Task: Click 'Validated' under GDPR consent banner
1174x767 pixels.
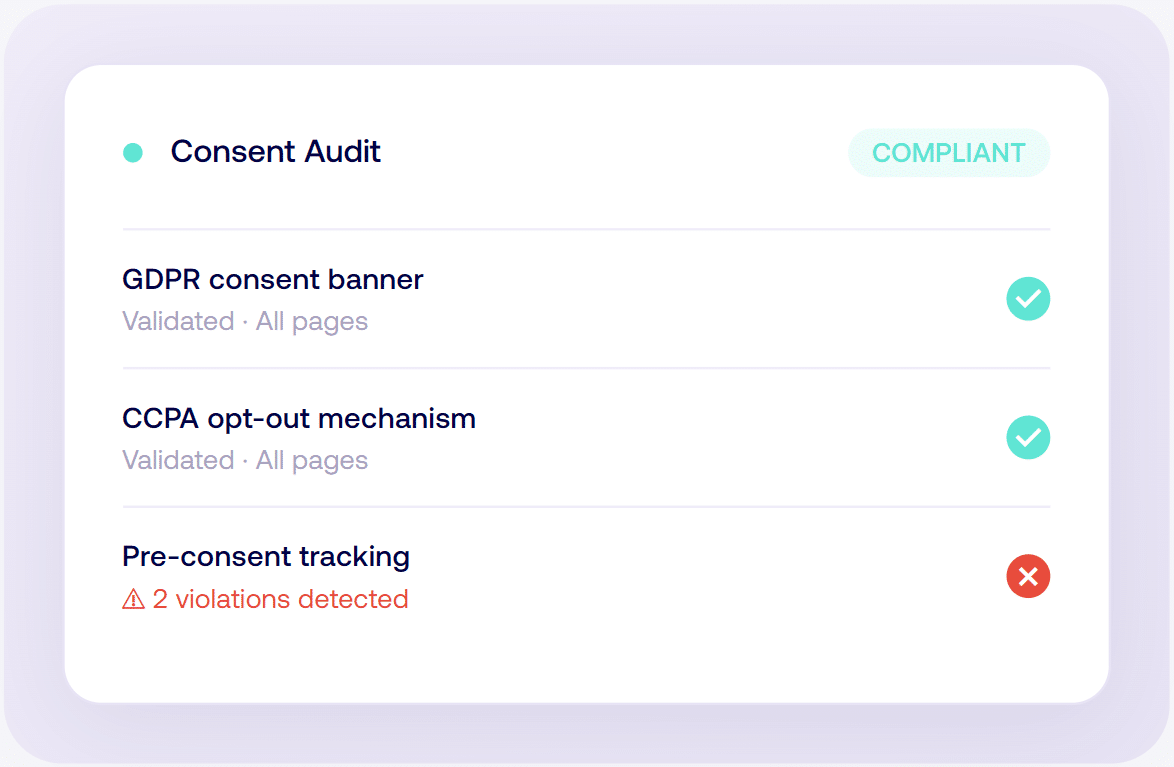Action: [x=178, y=322]
